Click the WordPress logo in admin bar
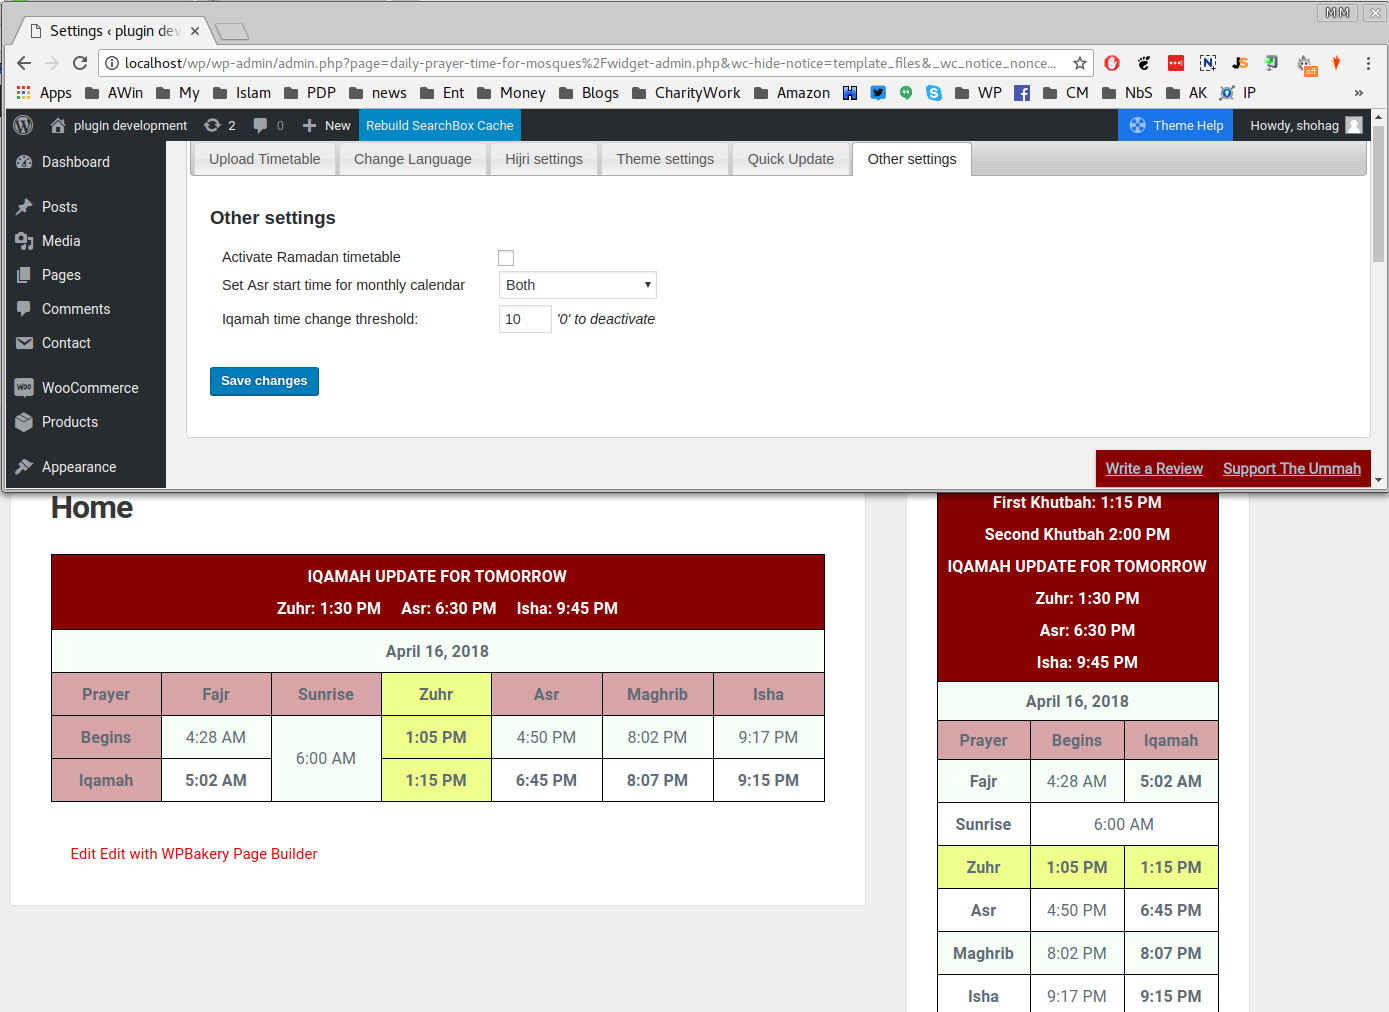 24,125
